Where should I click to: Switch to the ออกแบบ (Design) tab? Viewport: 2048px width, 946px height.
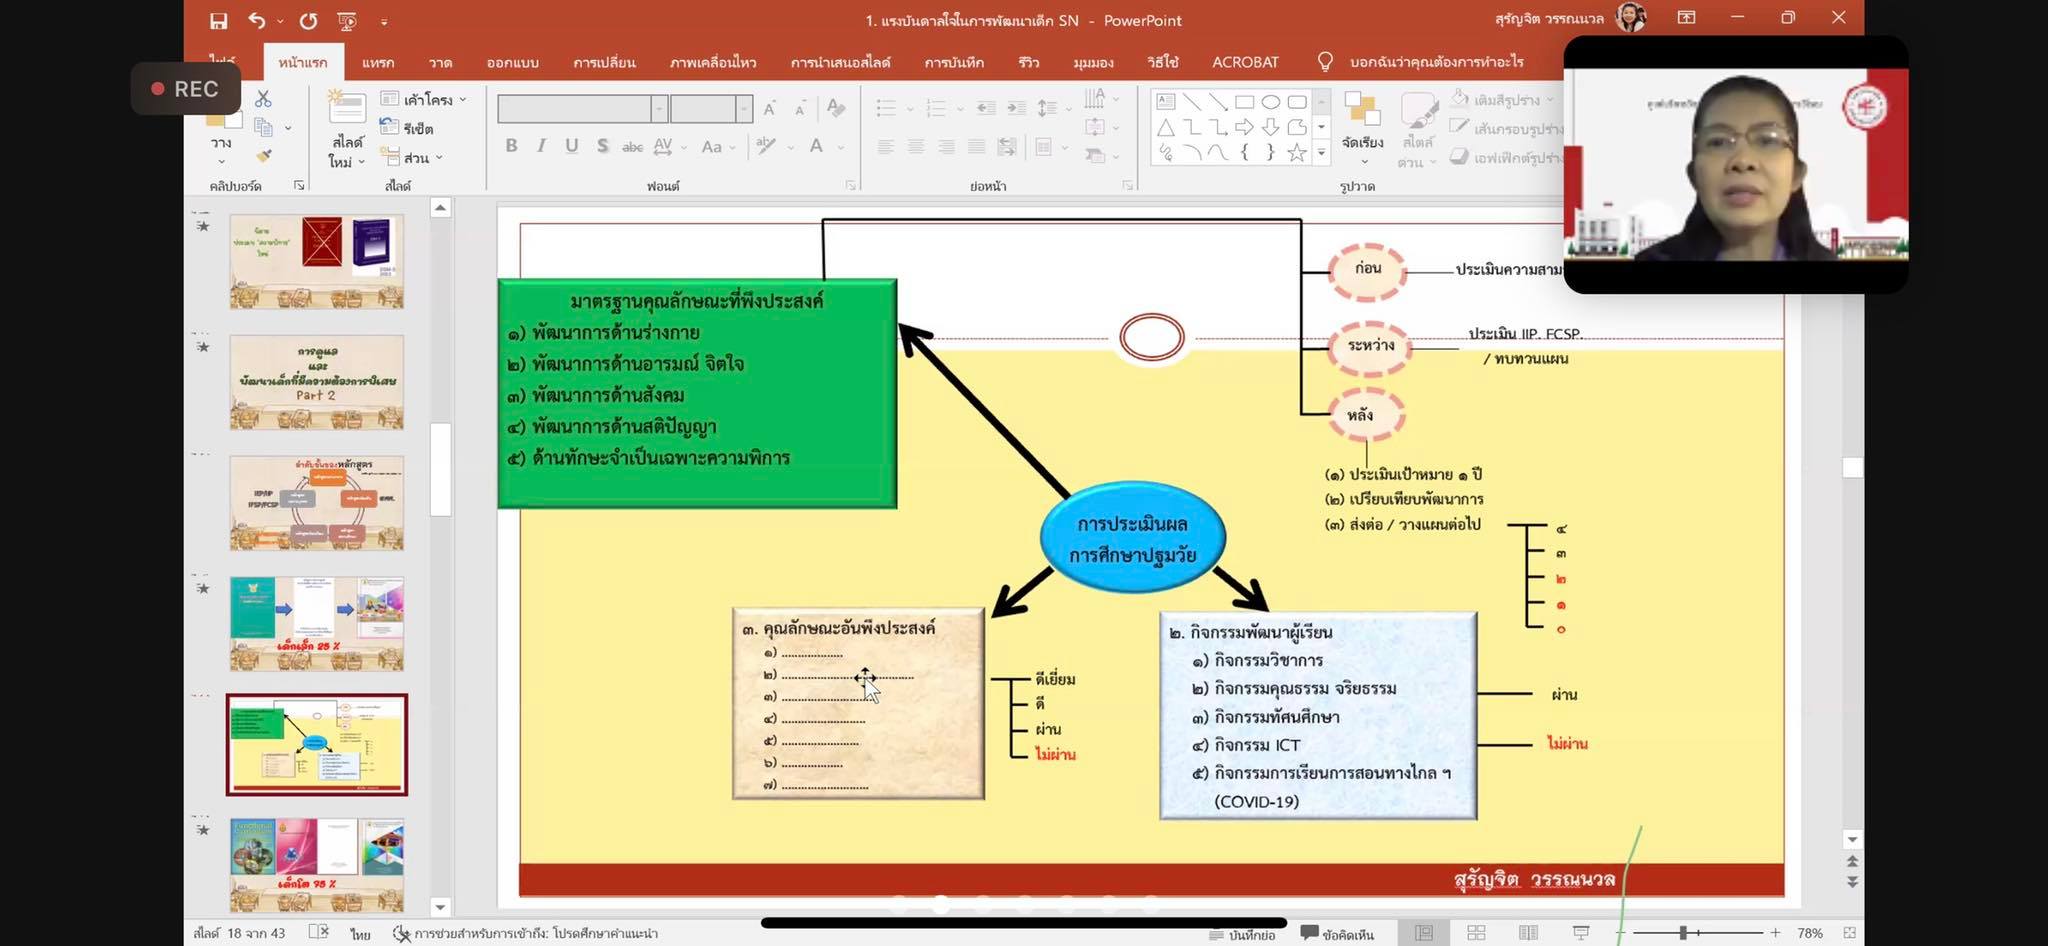click(512, 62)
